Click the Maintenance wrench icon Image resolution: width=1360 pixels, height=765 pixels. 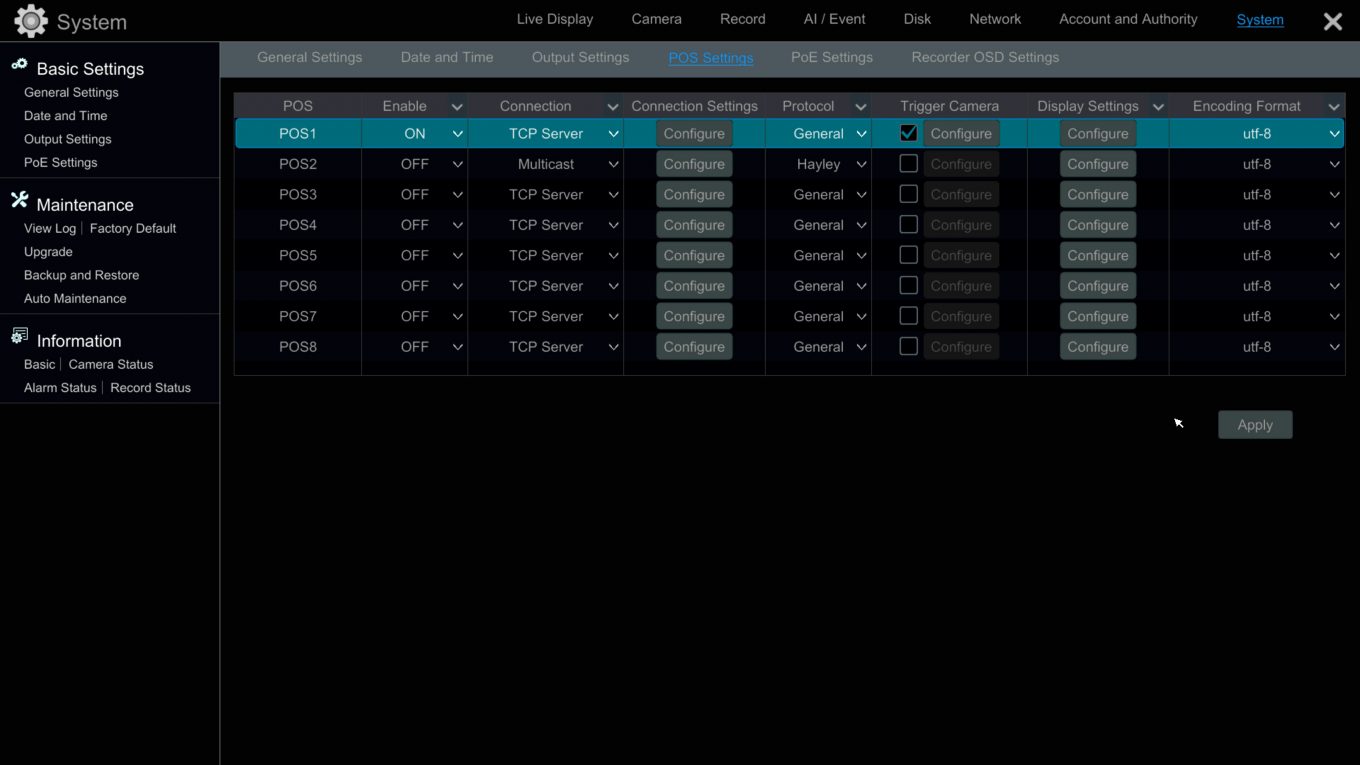[x=19, y=201]
